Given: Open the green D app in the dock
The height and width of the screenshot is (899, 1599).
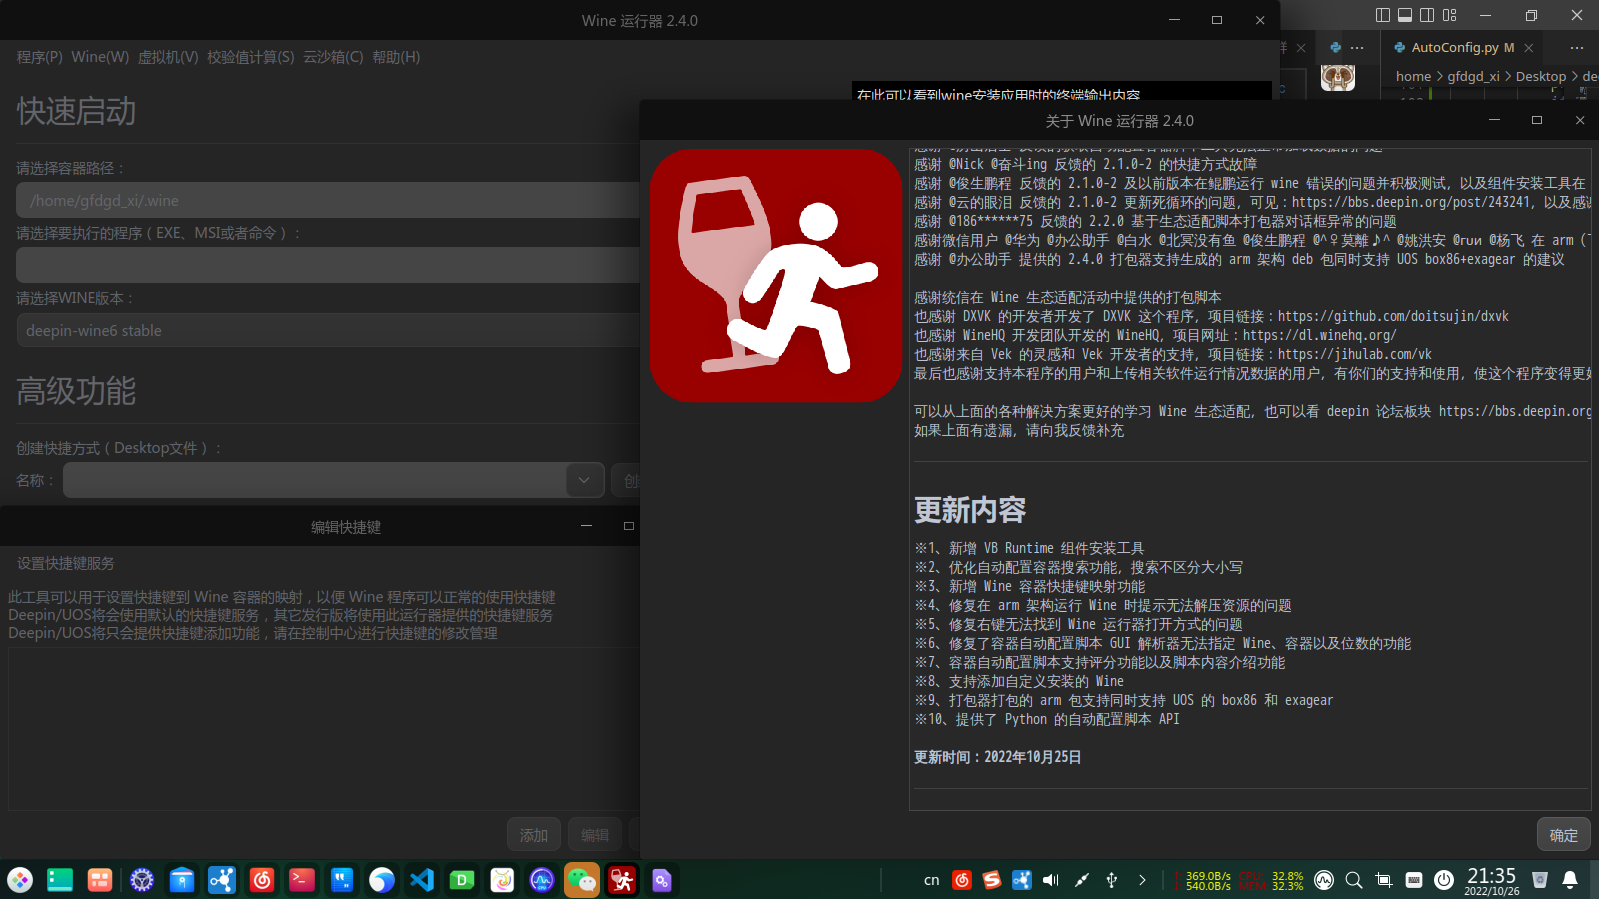Looking at the screenshot, I should [x=462, y=880].
